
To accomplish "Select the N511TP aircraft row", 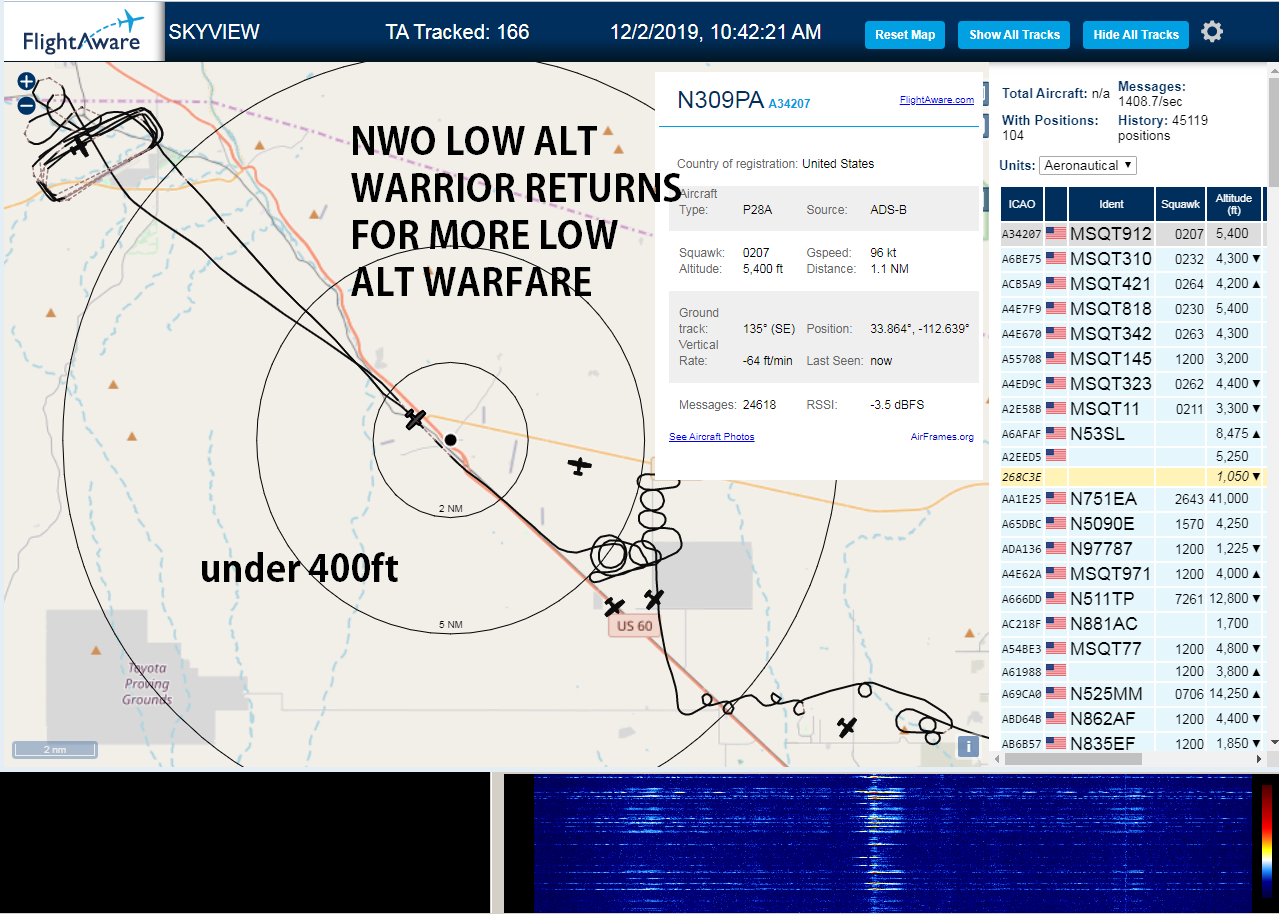I will (x=1132, y=599).
